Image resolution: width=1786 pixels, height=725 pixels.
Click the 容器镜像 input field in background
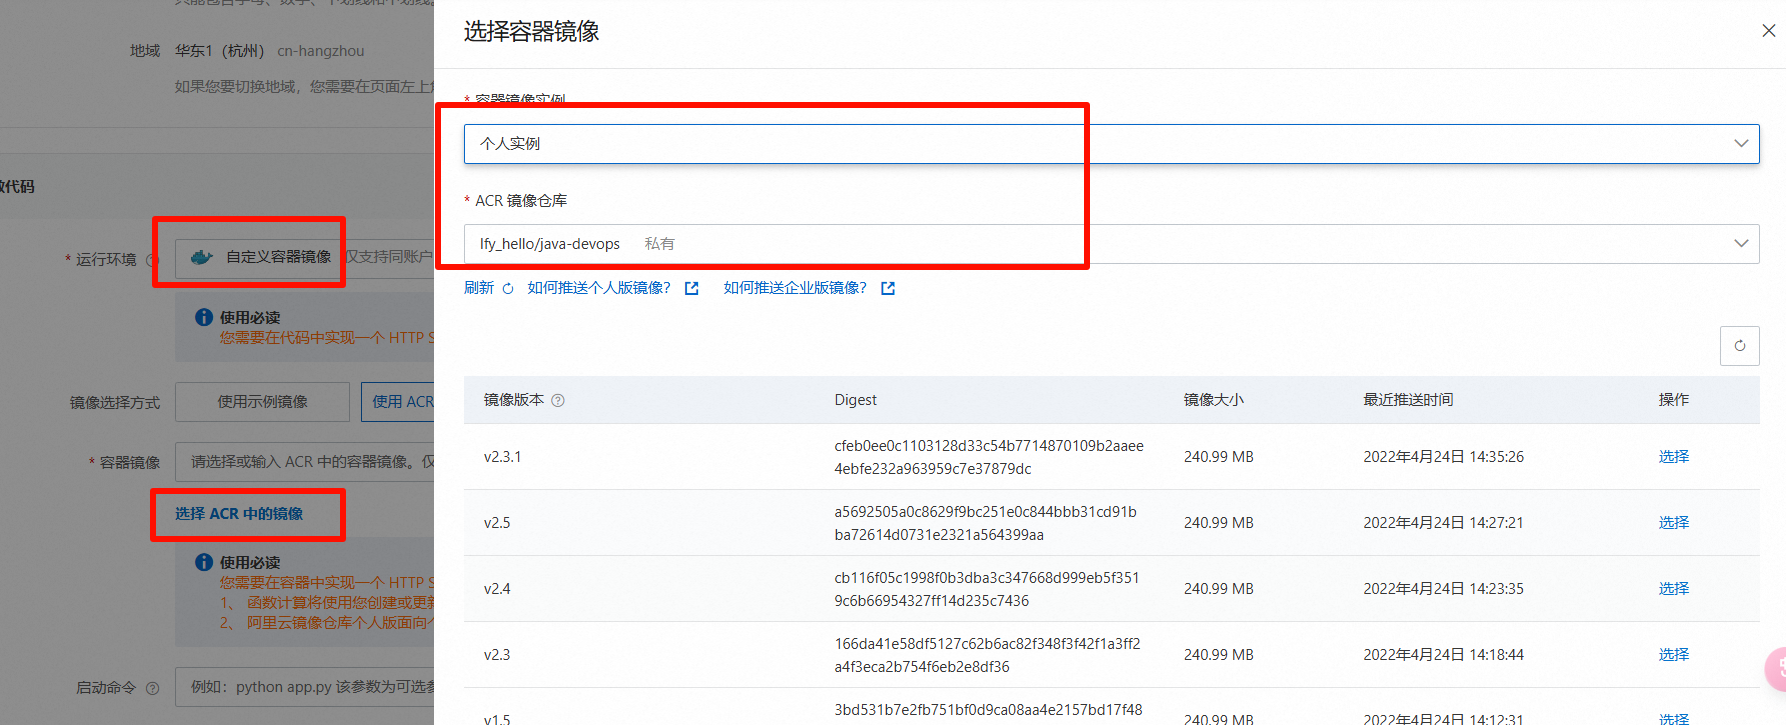click(305, 462)
